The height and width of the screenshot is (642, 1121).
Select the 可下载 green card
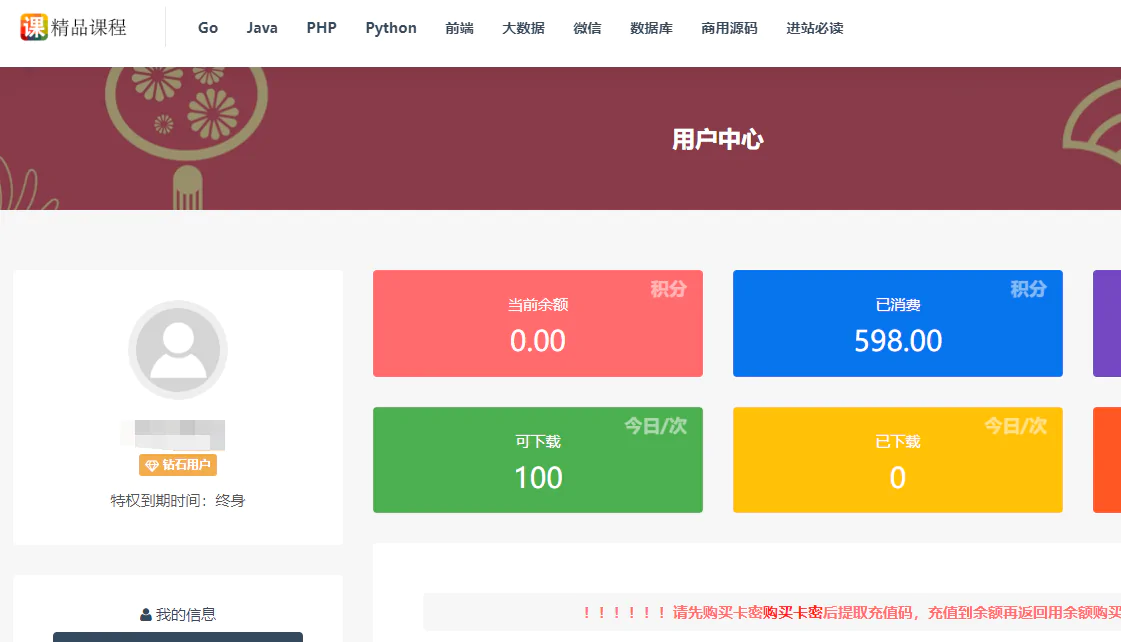pyautogui.click(x=538, y=460)
